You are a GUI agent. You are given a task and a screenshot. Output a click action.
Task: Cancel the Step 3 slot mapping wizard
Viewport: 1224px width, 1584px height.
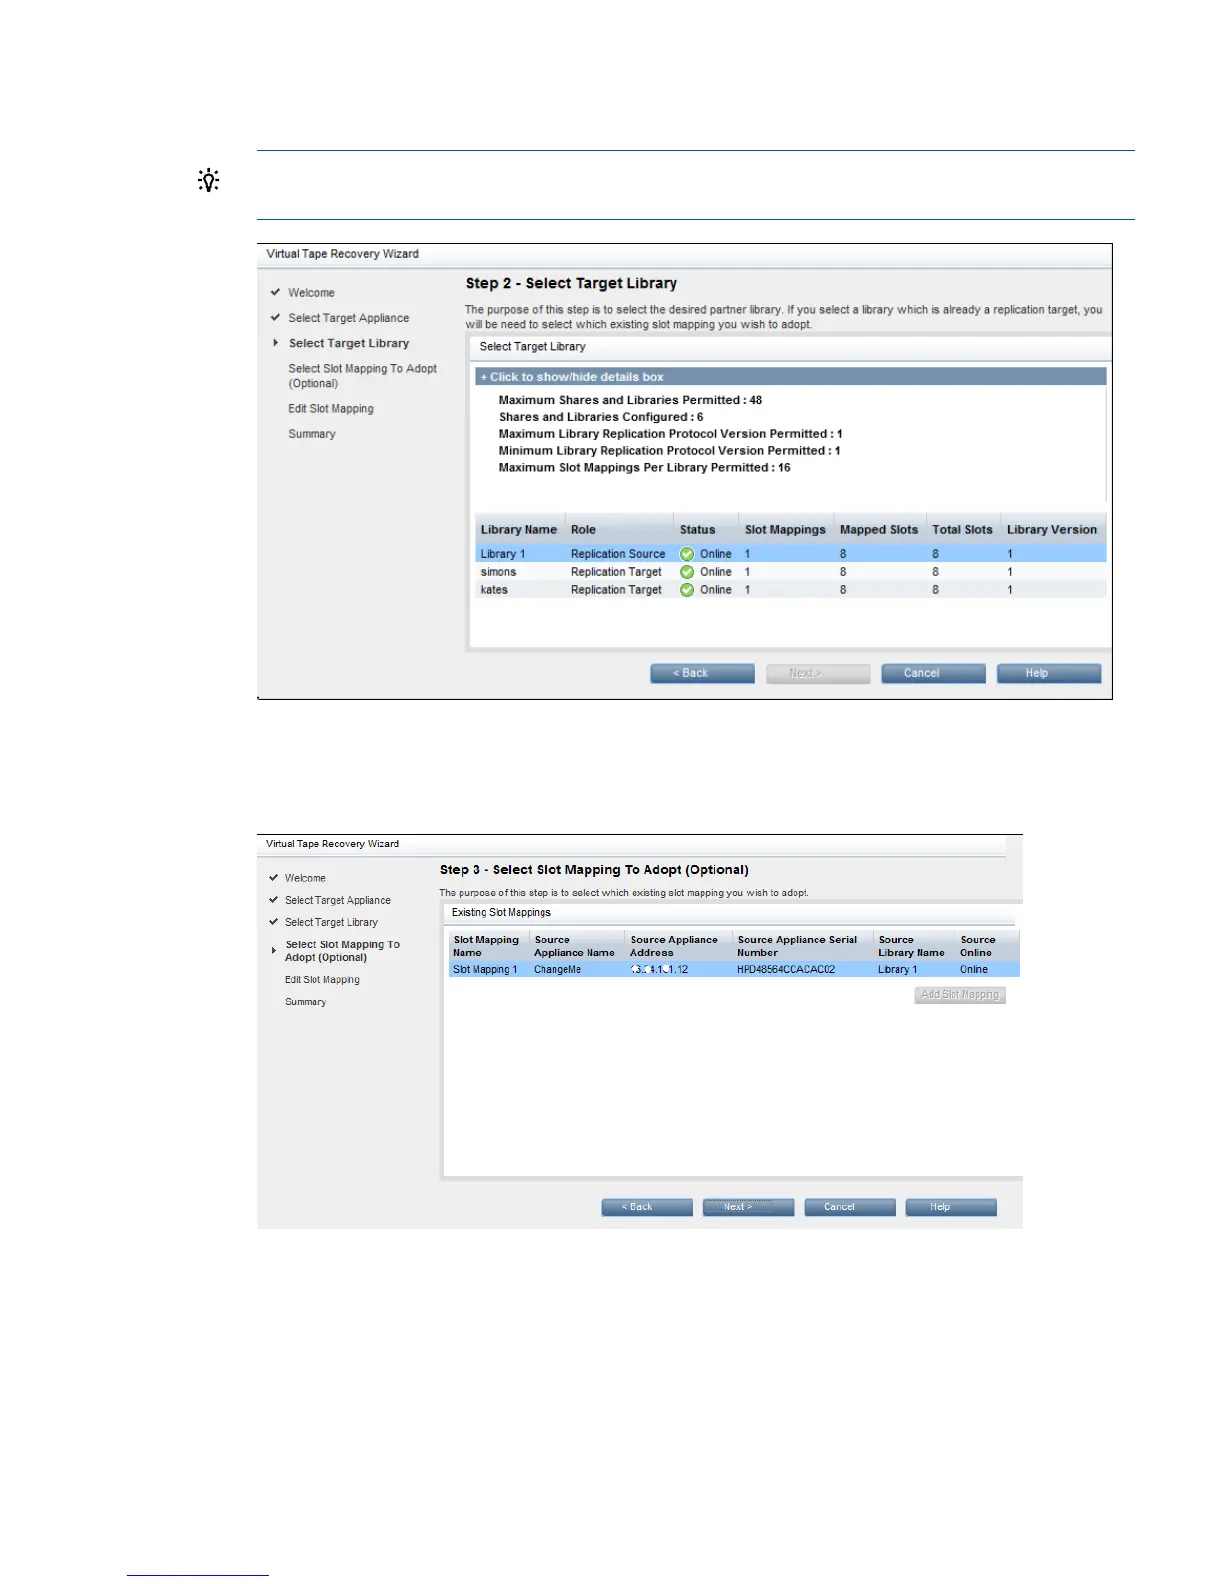850,1207
